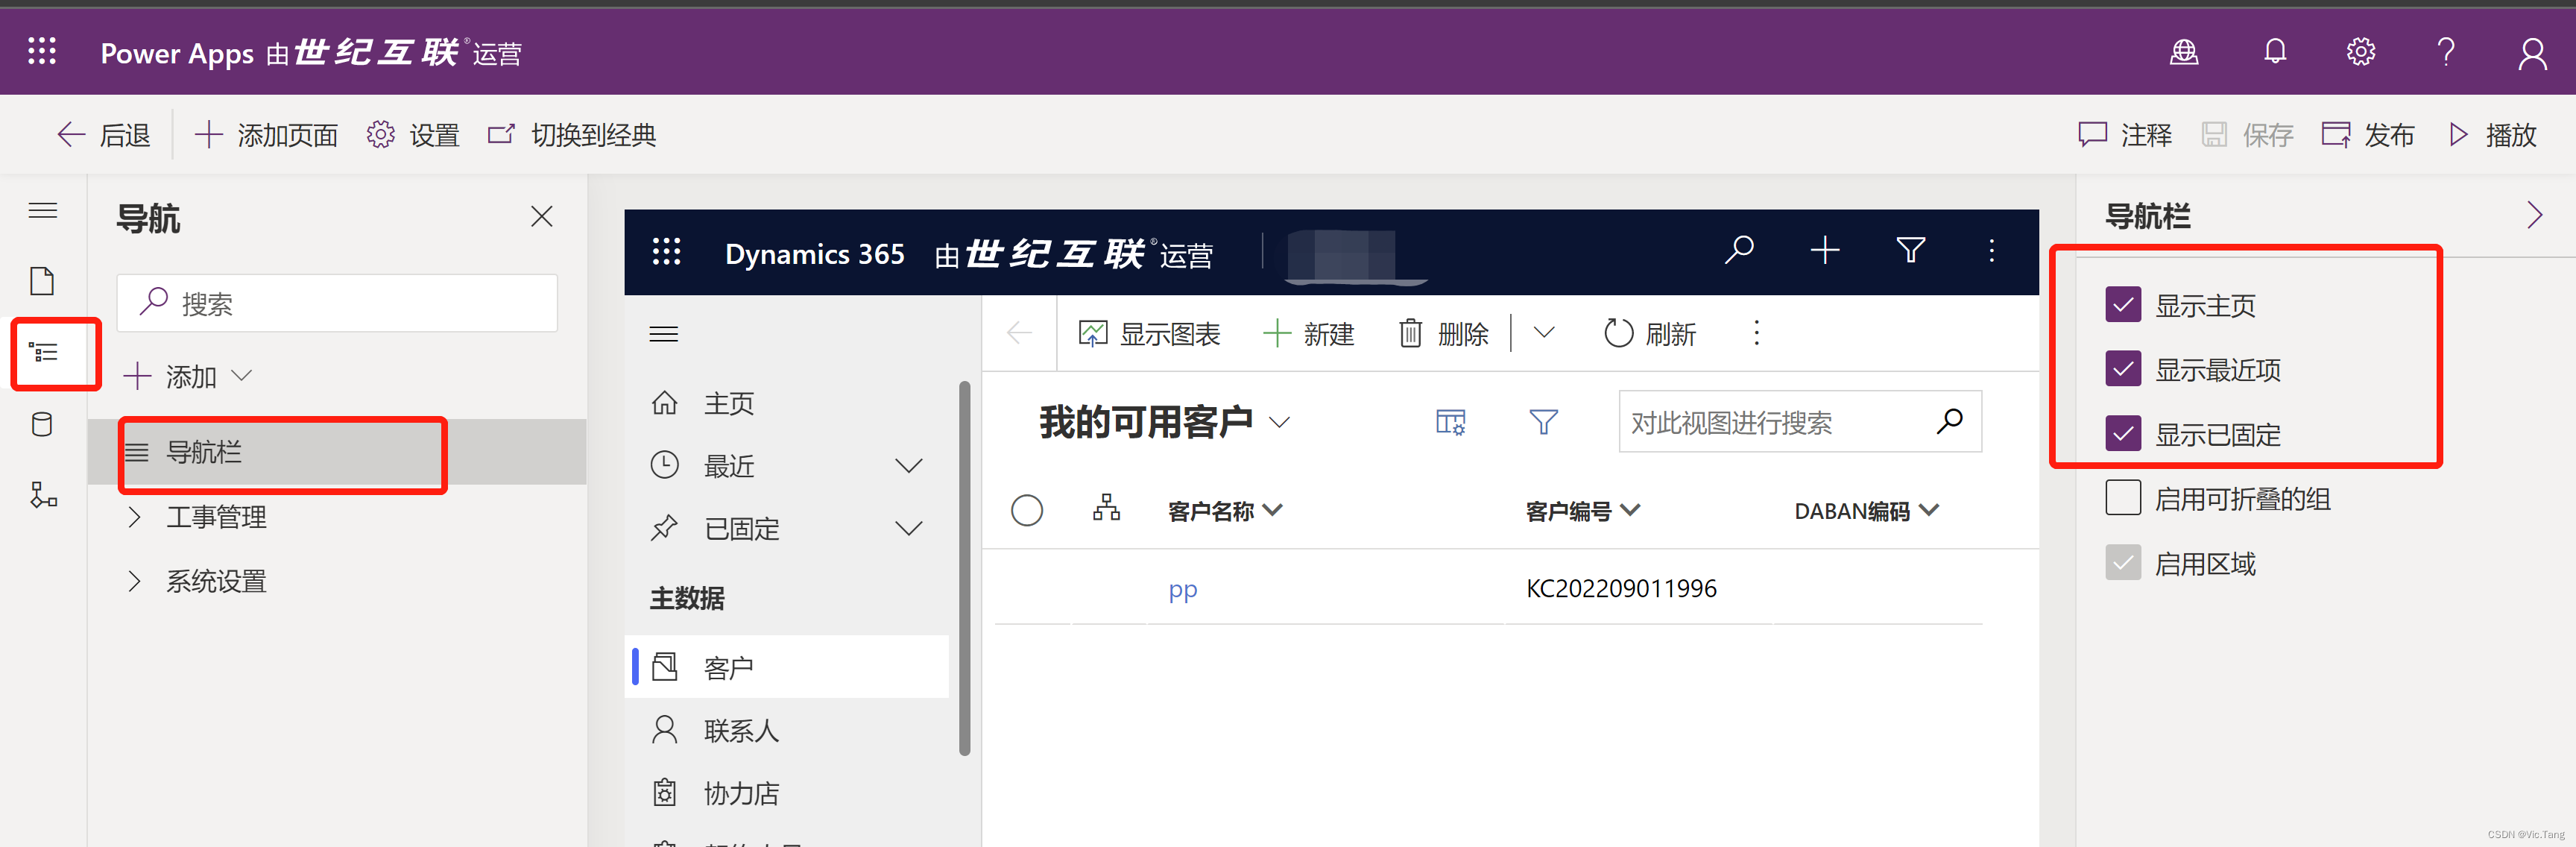Click the notification bell icon
The height and width of the screenshot is (847, 2576).
[2275, 52]
